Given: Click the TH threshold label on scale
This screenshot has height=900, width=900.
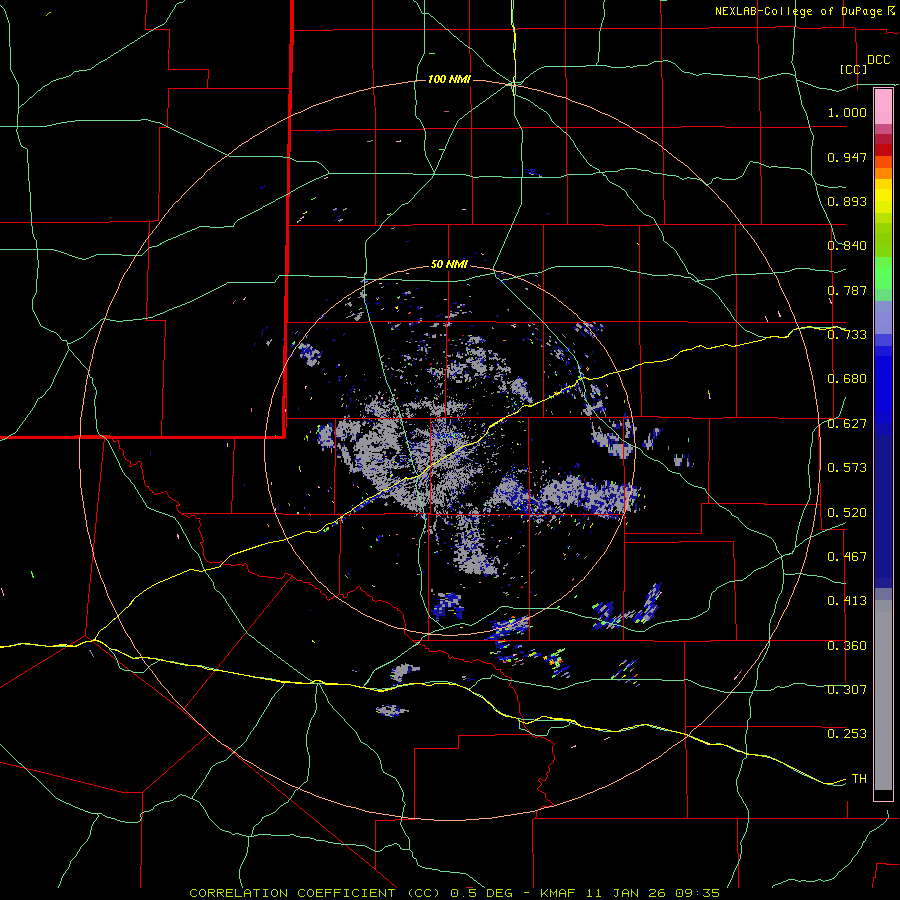Looking at the screenshot, I should click(859, 779).
